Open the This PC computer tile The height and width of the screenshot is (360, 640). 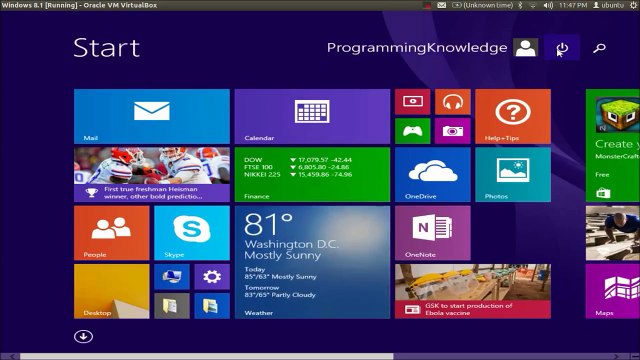pos(172,277)
